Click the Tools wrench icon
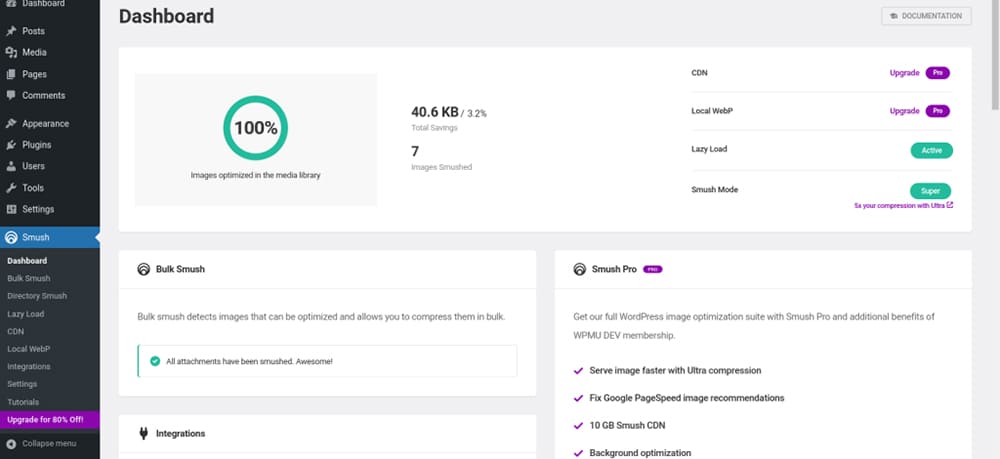 click(x=11, y=188)
